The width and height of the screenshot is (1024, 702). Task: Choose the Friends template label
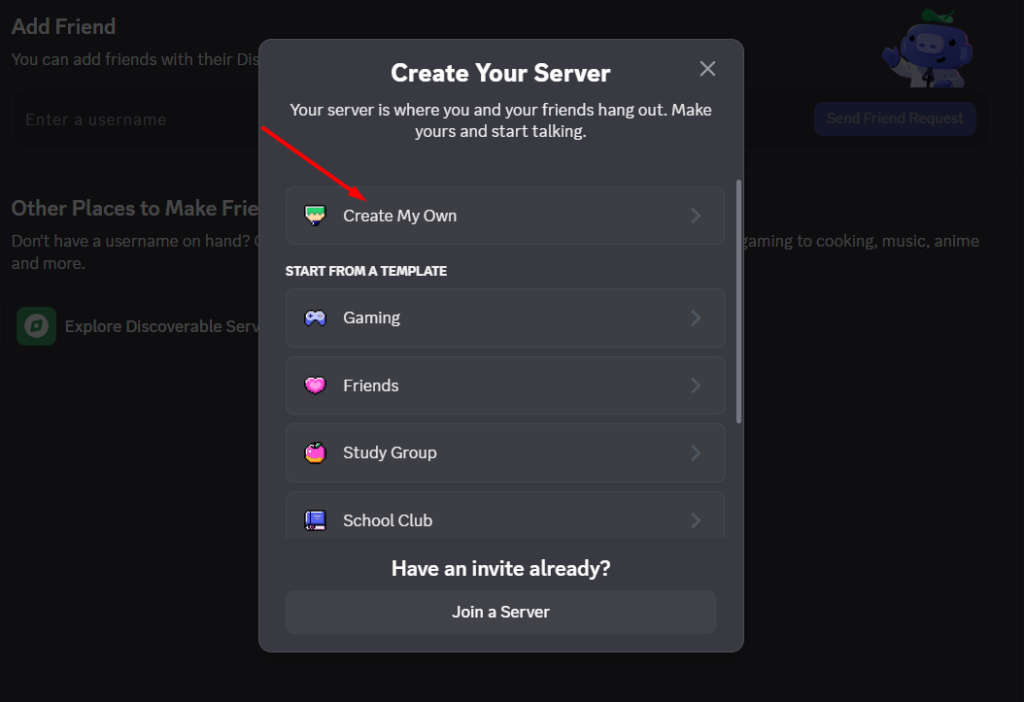[371, 385]
